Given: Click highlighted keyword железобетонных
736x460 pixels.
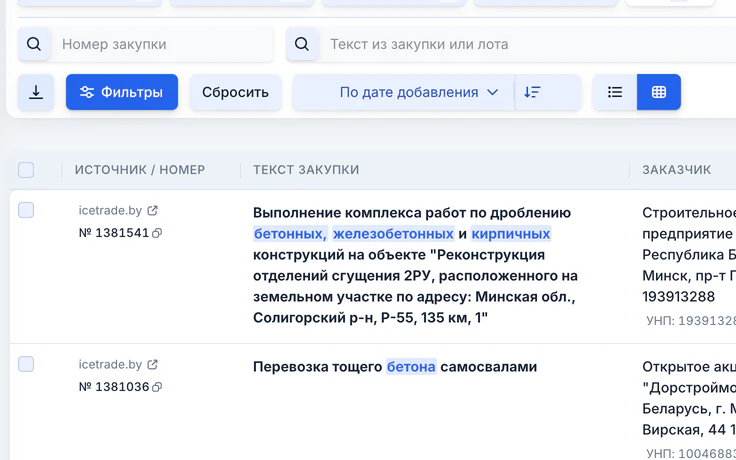Looking at the screenshot, I should (393, 233).
